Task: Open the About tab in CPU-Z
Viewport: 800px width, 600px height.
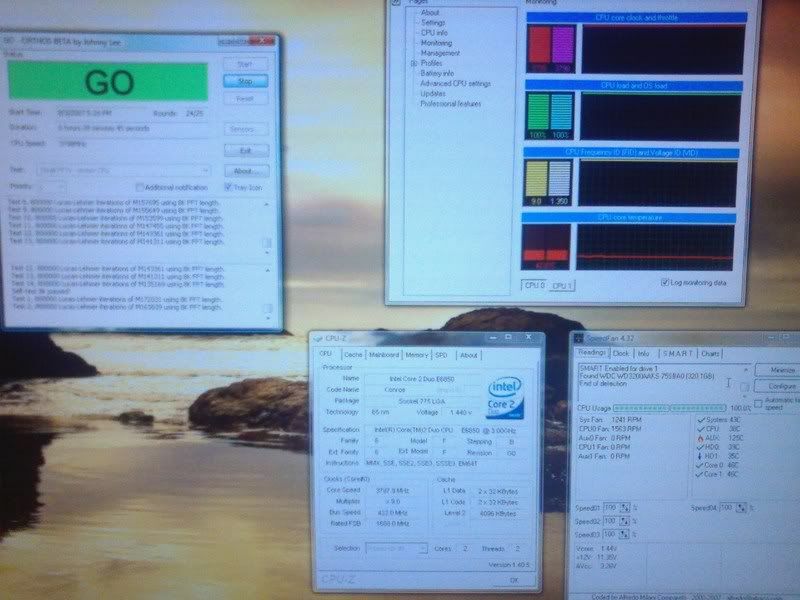Action: (x=468, y=355)
